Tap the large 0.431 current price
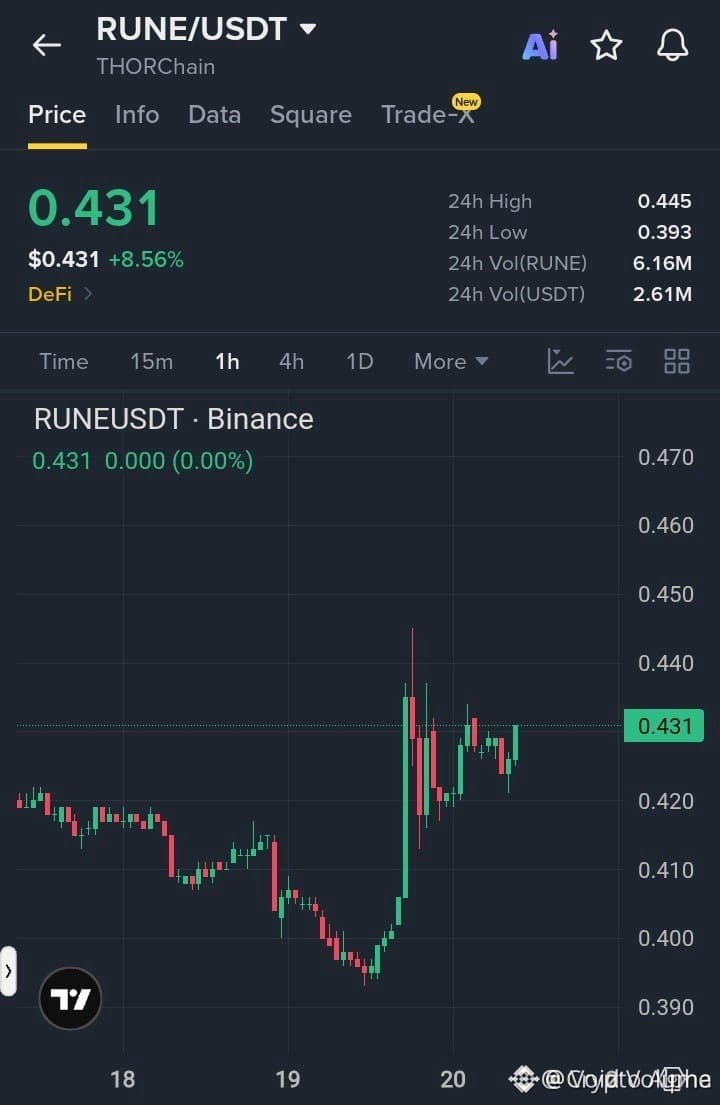This screenshot has height=1105, width=720. 94,209
